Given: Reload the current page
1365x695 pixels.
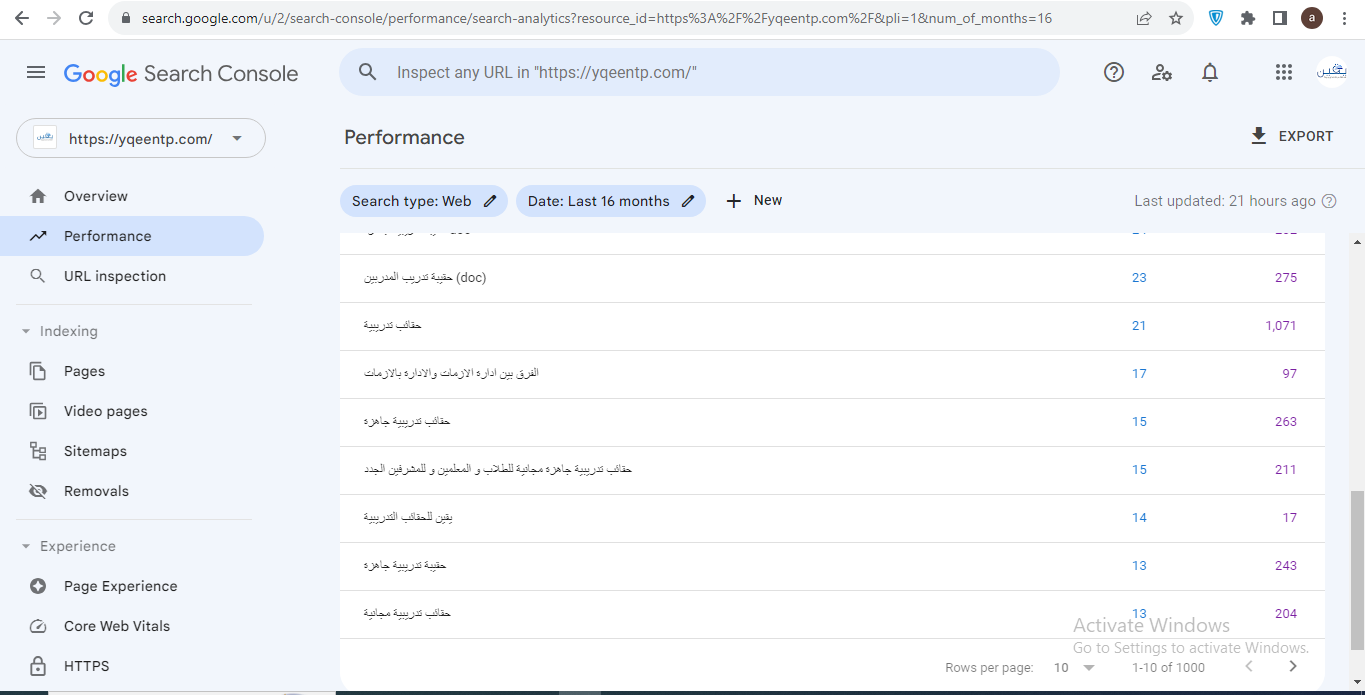Looking at the screenshot, I should pyautogui.click(x=86, y=18).
